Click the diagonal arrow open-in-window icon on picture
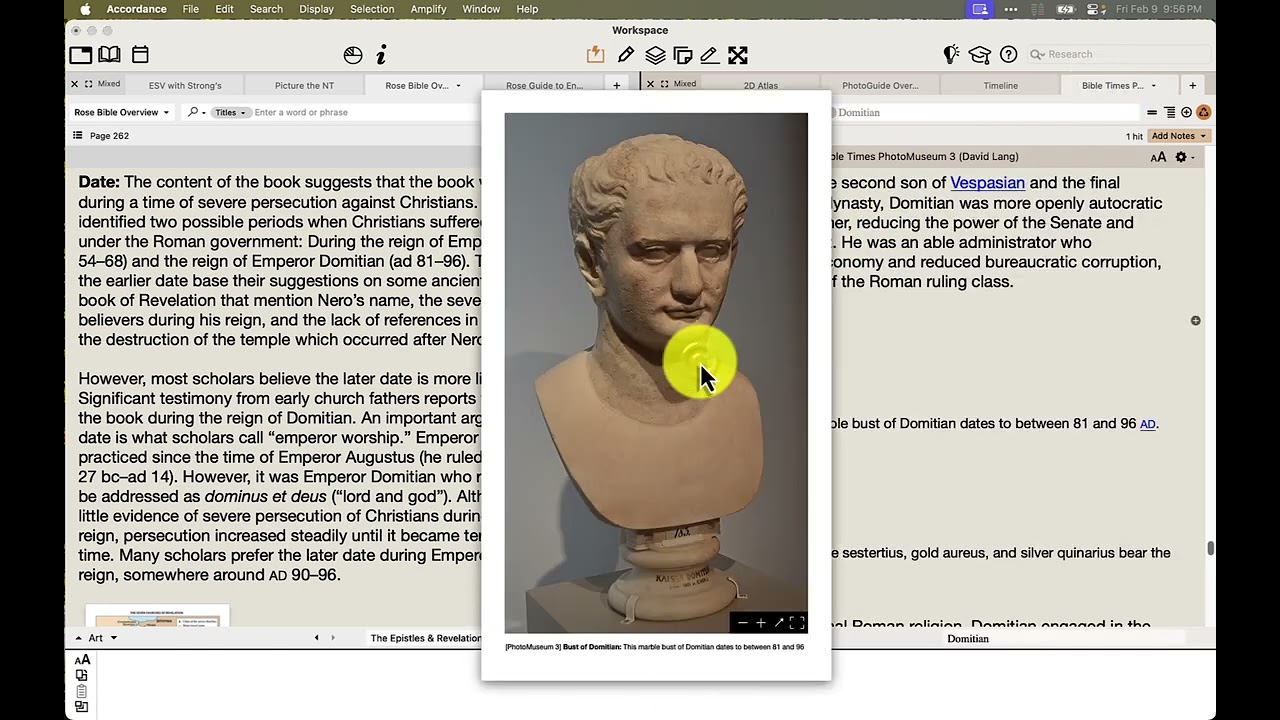Image resolution: width=1280 pixels, height=720 pixels. [x=779, y=624]
